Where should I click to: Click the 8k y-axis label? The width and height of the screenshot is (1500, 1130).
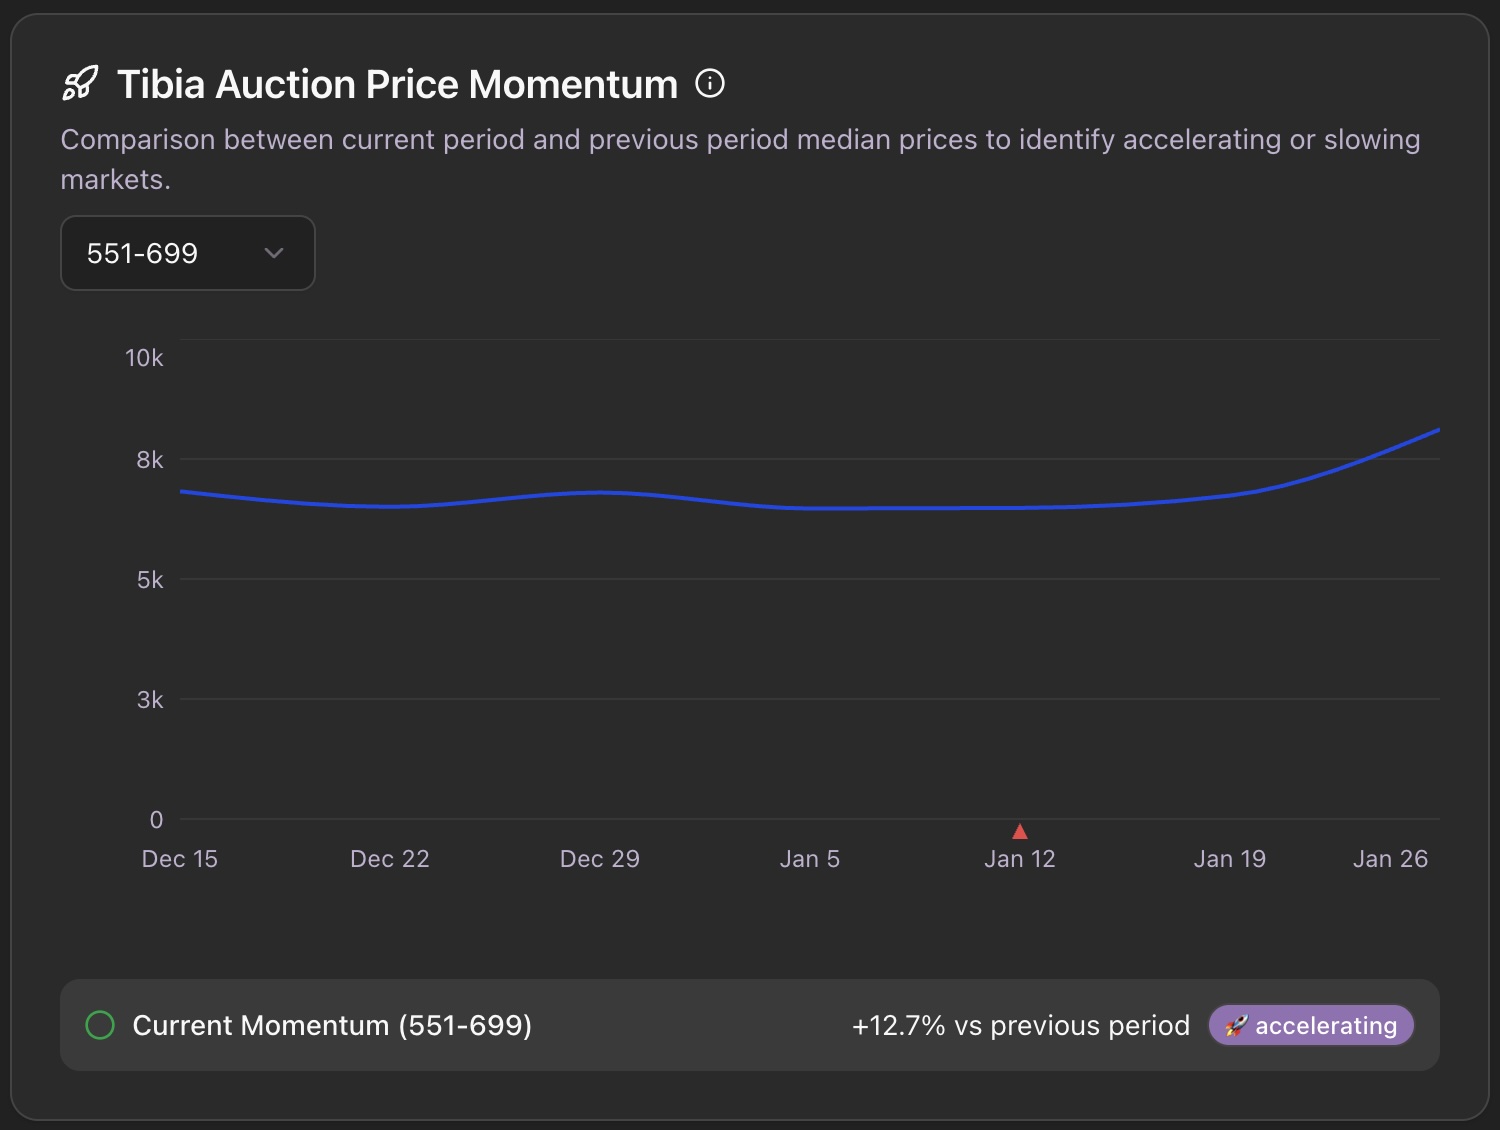click(150, 460)
